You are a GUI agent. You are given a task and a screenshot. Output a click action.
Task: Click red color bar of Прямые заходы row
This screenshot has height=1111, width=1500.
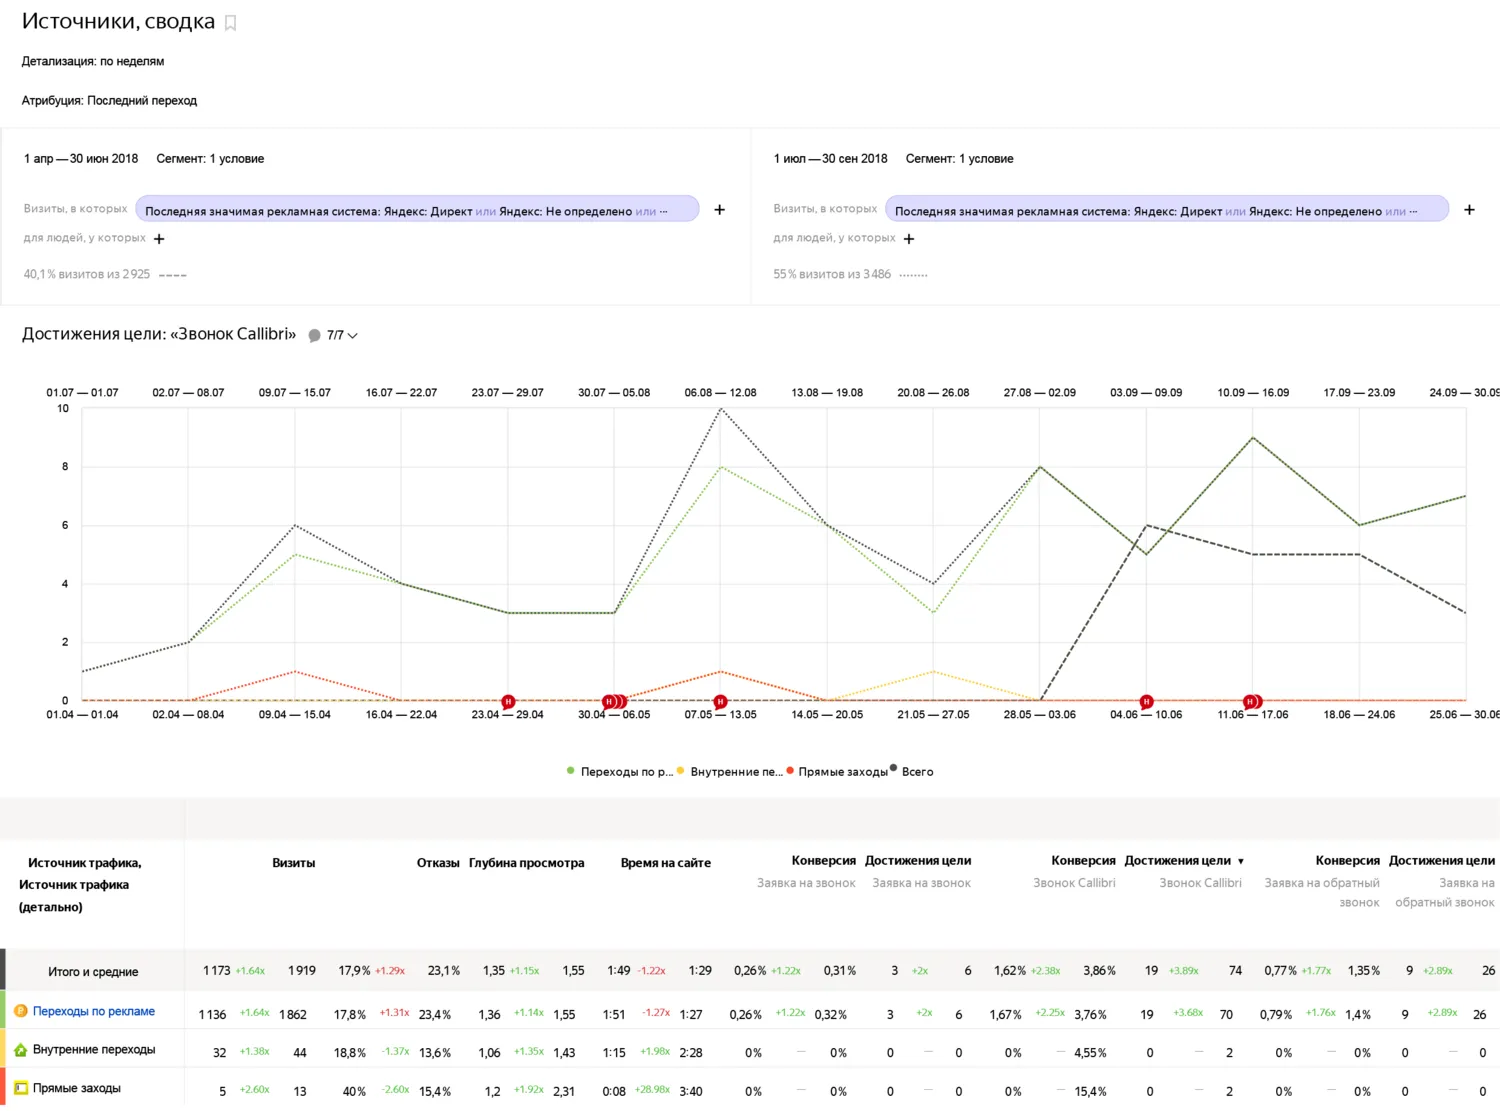[3, 1087]
